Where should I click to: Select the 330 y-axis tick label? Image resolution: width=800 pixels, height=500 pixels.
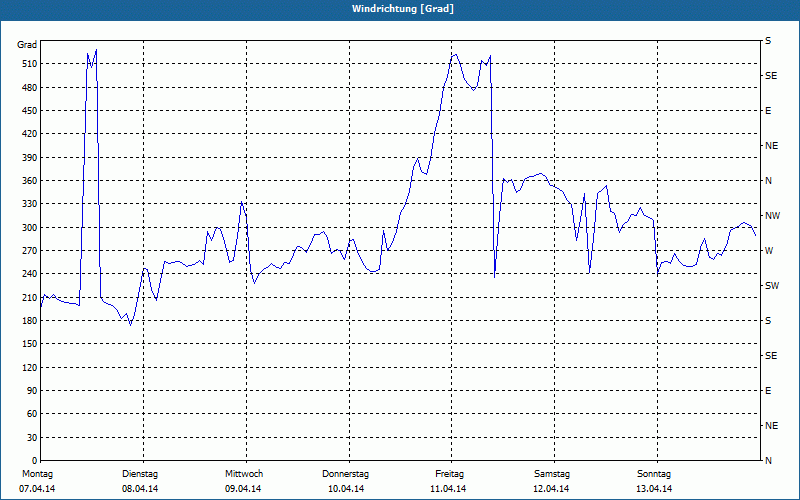tap(29, 204)
